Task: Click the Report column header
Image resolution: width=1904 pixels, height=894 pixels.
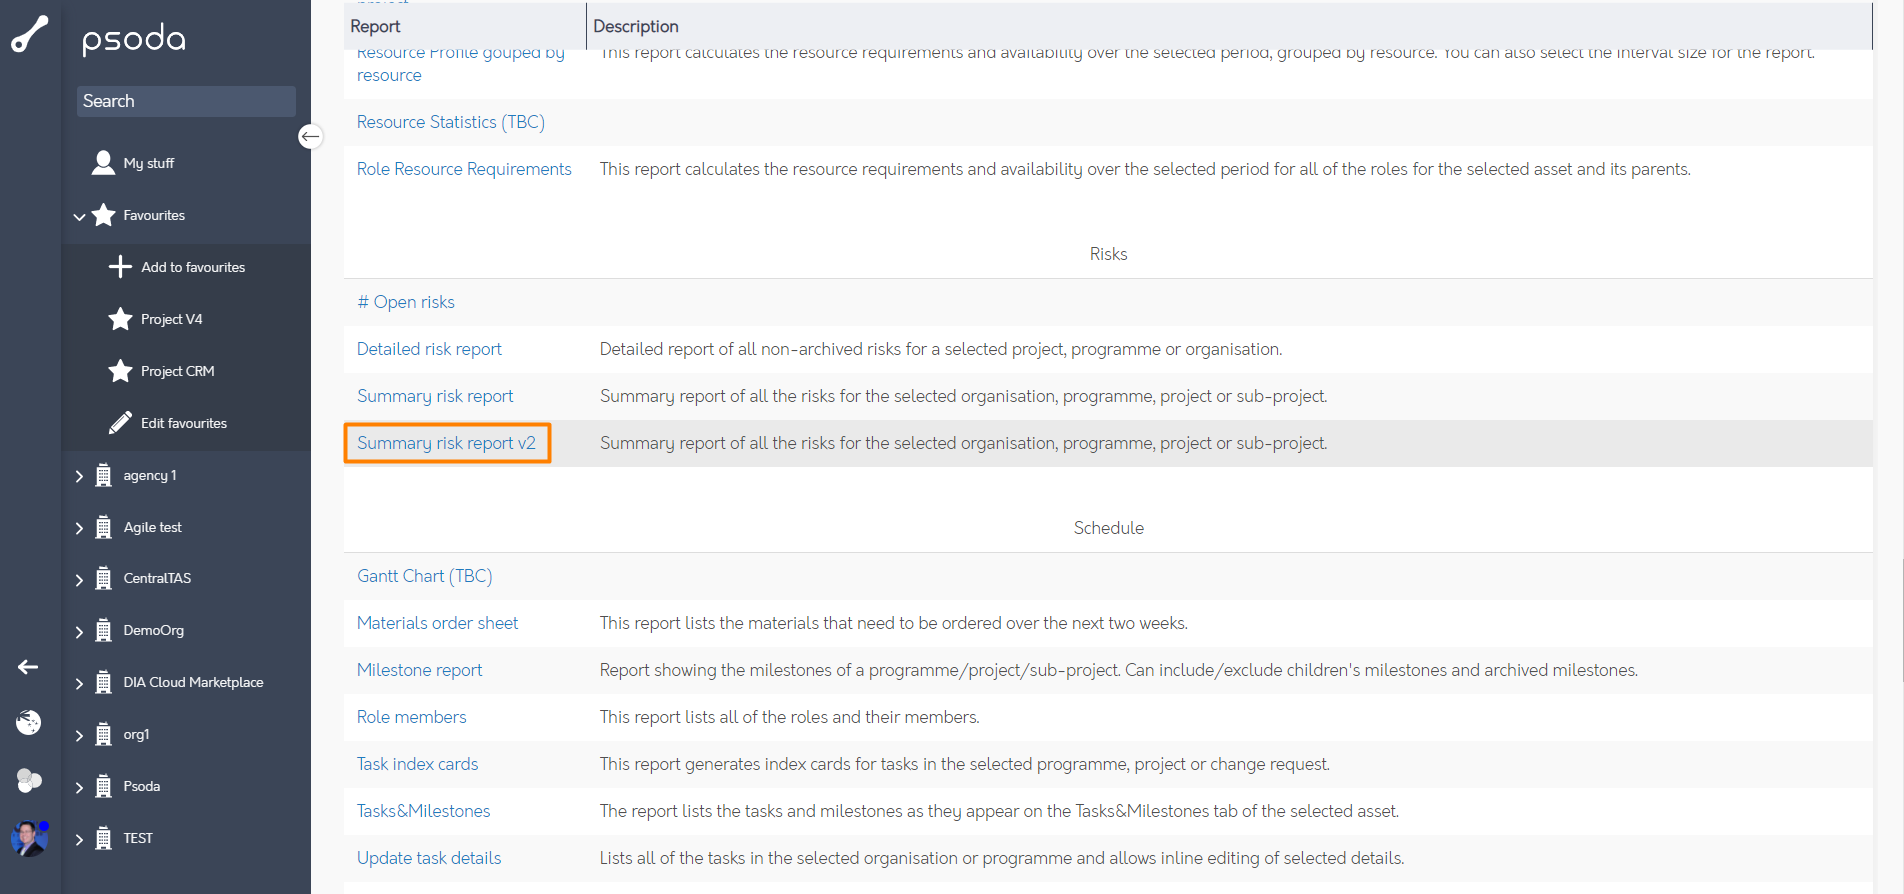Action: [375, 26]
